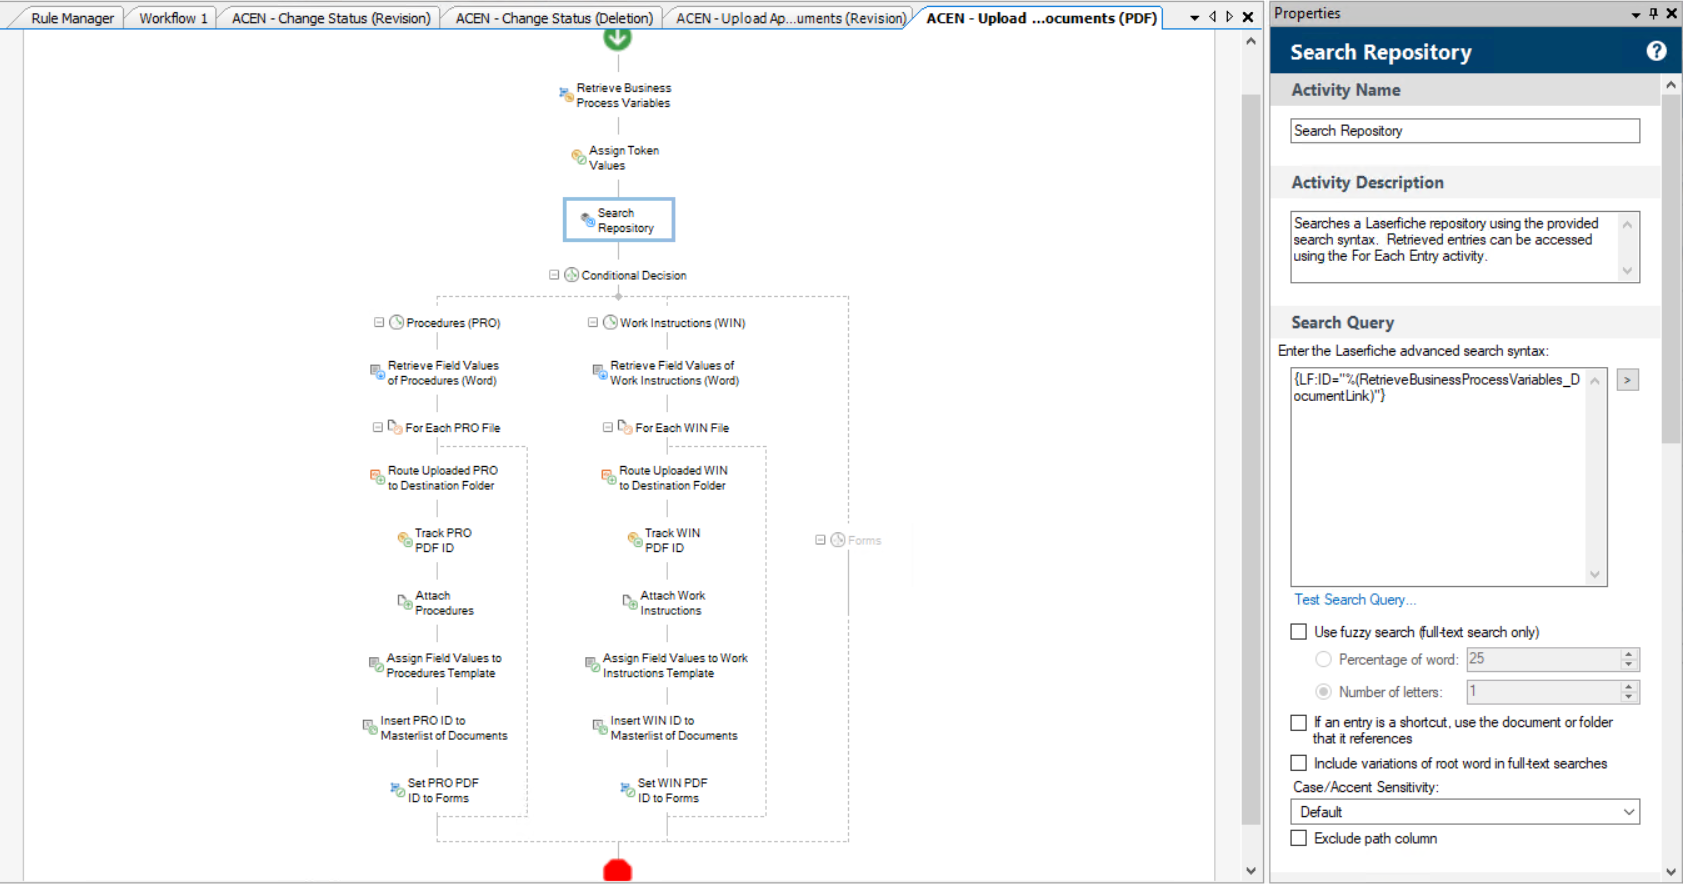1683x884 pixels.
Task: Click the Retrieve Business Process Variables activity icon
Action: pos(566,95)
